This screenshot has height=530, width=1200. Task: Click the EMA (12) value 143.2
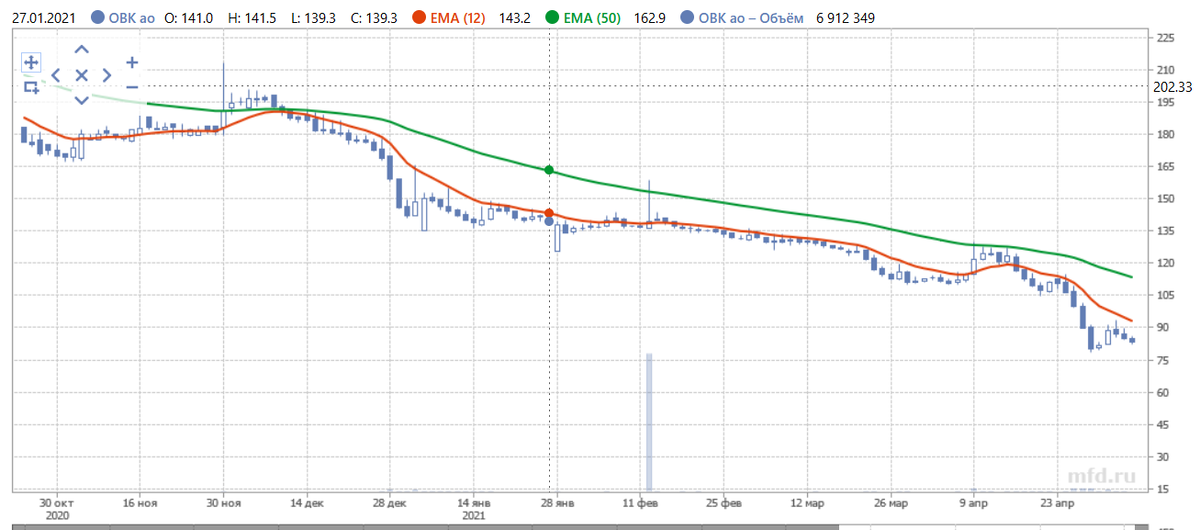pos(513,17)
